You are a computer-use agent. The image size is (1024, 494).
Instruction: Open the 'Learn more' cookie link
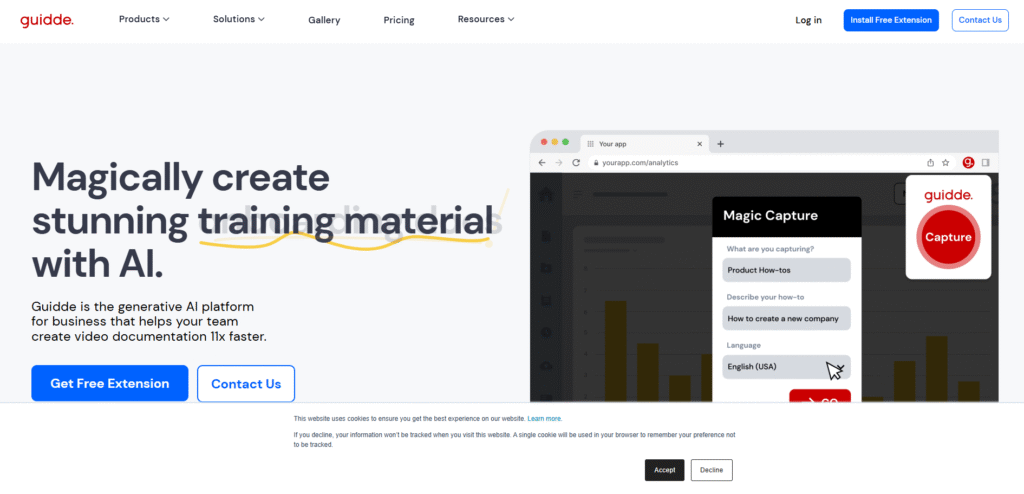click(x=545, y=419)
